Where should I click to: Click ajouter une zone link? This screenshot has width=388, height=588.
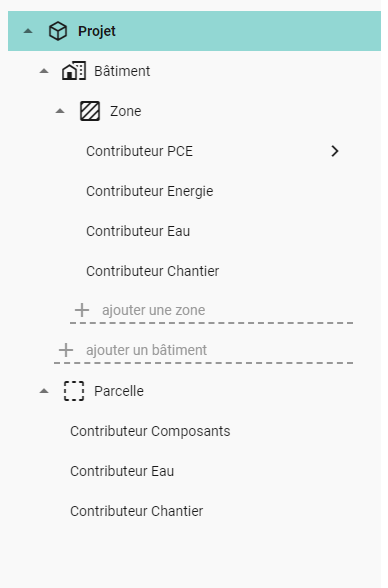click(x=153, y=310)
